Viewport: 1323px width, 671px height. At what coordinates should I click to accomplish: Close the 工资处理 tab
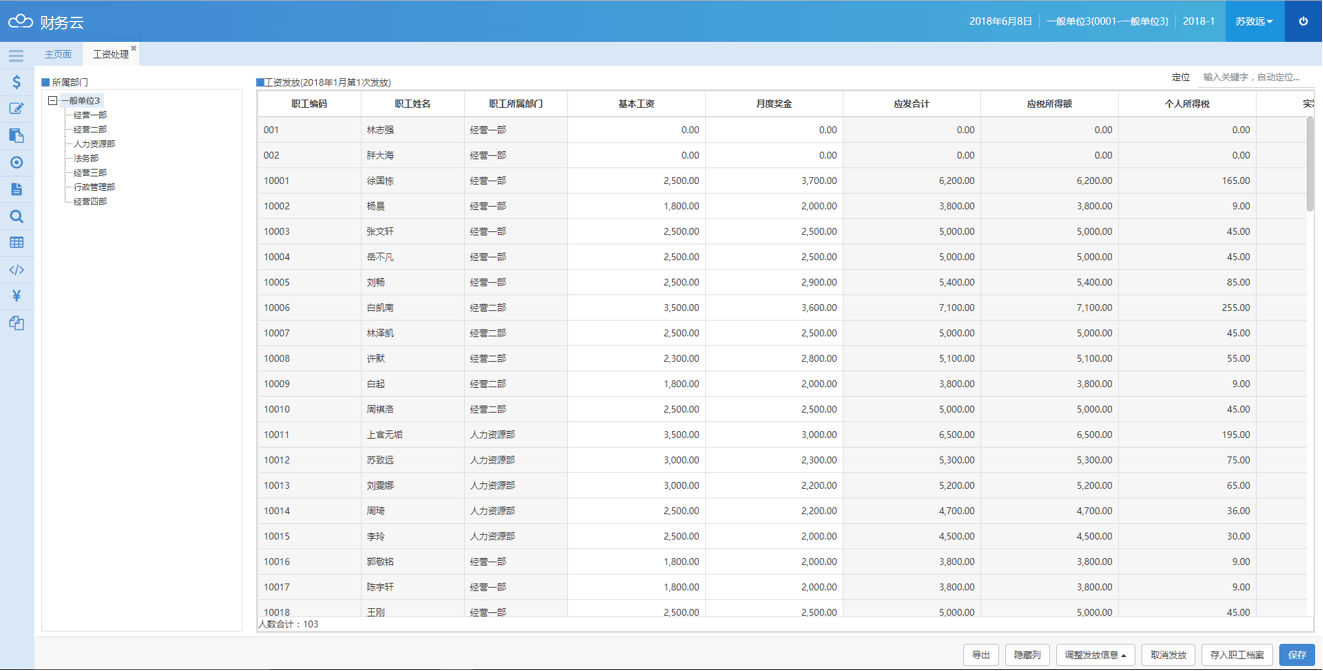coord(134,48)
